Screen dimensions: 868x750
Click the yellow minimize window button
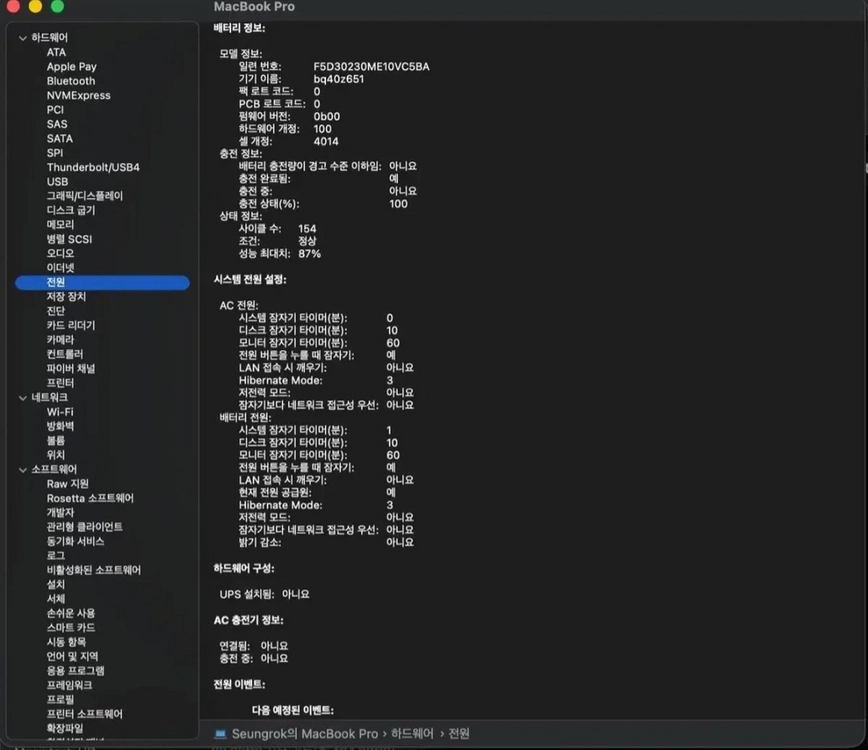click(35, 6)
